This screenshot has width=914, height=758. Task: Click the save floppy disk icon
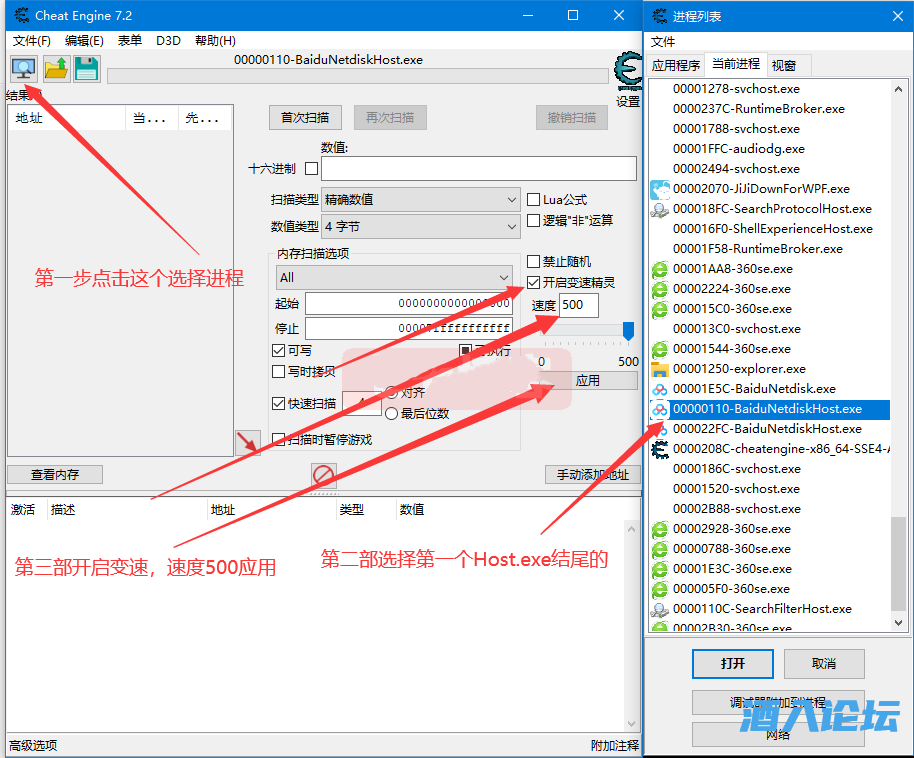86,69
